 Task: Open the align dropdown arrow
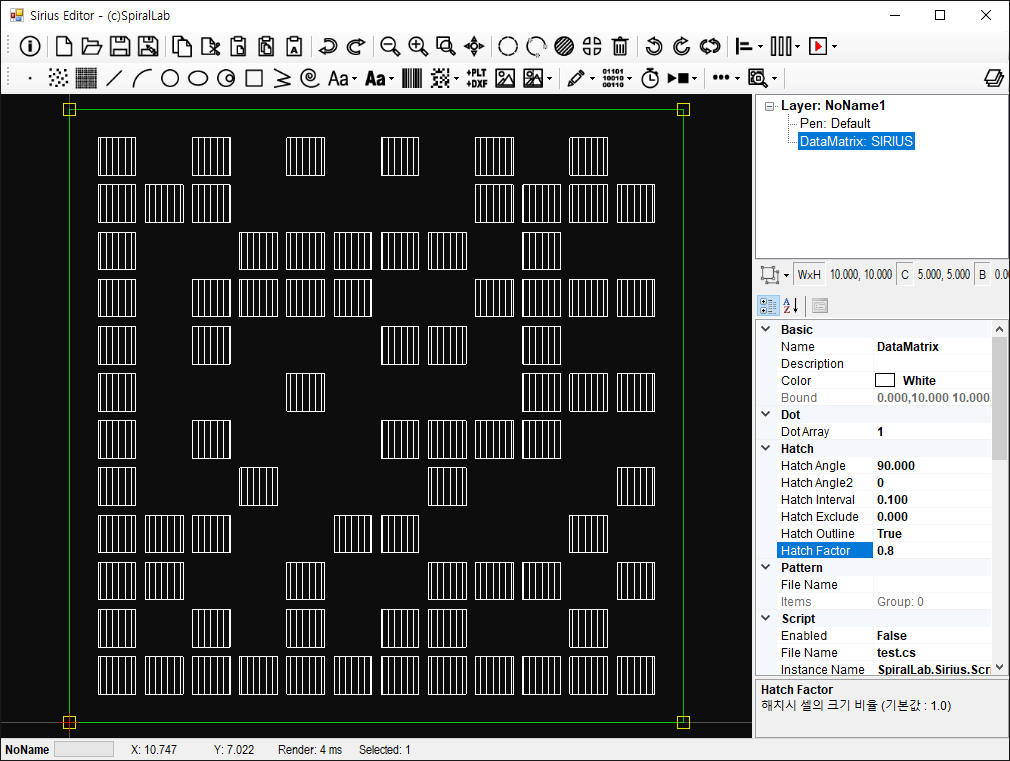760,47
